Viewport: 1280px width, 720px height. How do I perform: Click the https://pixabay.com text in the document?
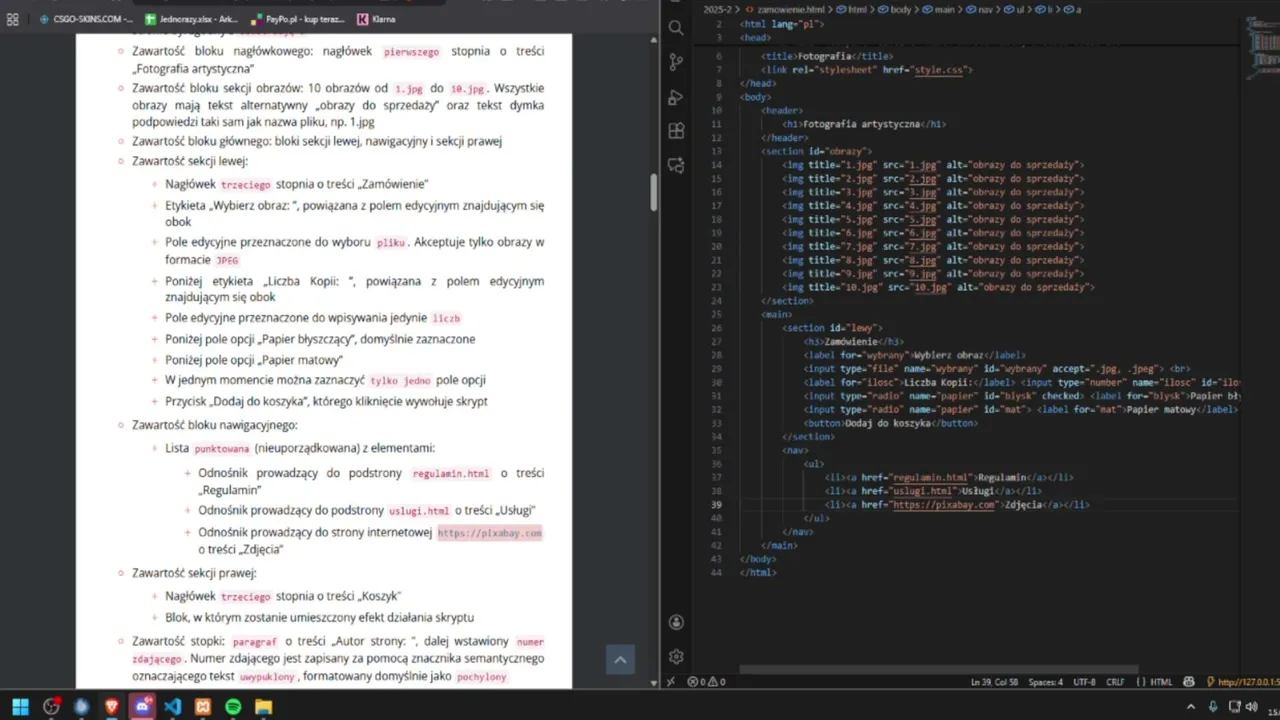click(490, 533)
